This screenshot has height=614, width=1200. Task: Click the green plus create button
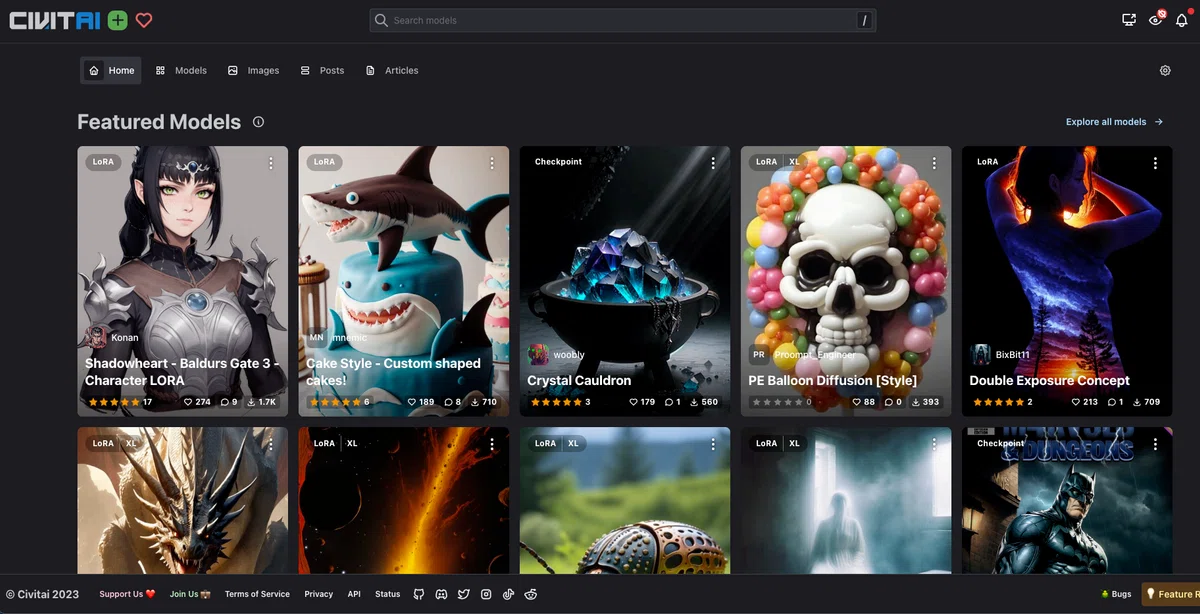pyautogui.click(x=117, y=20)
